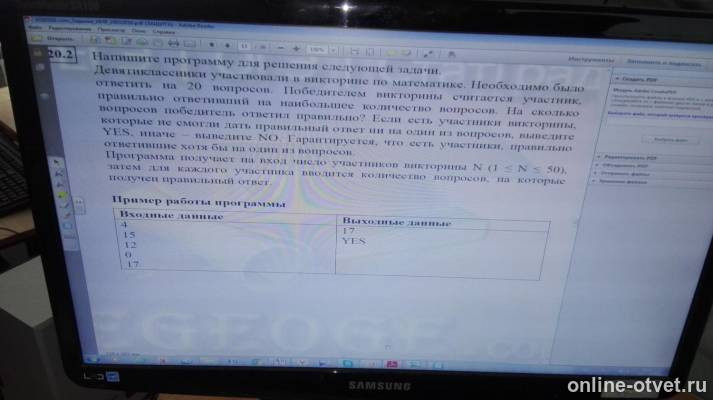Click the YES output value in the table
The image size is (713, 400).
click(x=354, y=241)
